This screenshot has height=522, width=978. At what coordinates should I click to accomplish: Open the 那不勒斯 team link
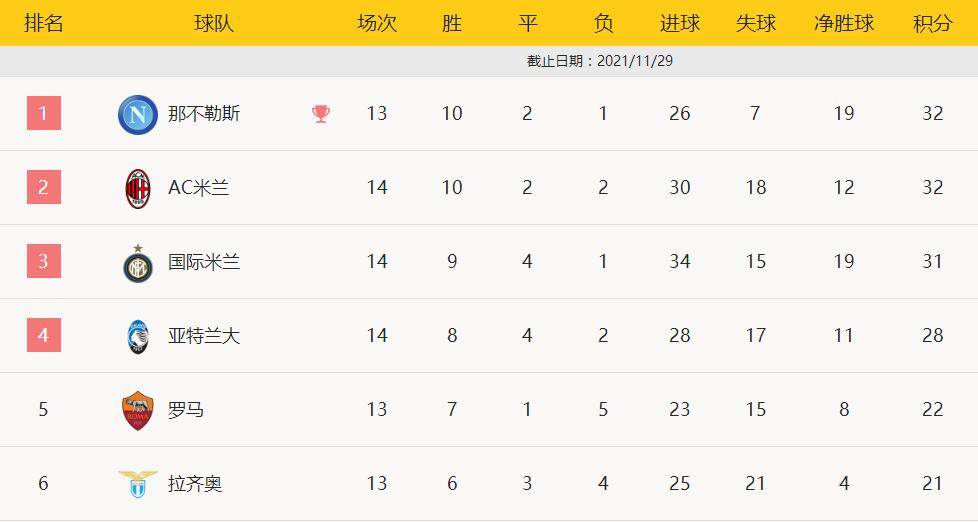204,114
